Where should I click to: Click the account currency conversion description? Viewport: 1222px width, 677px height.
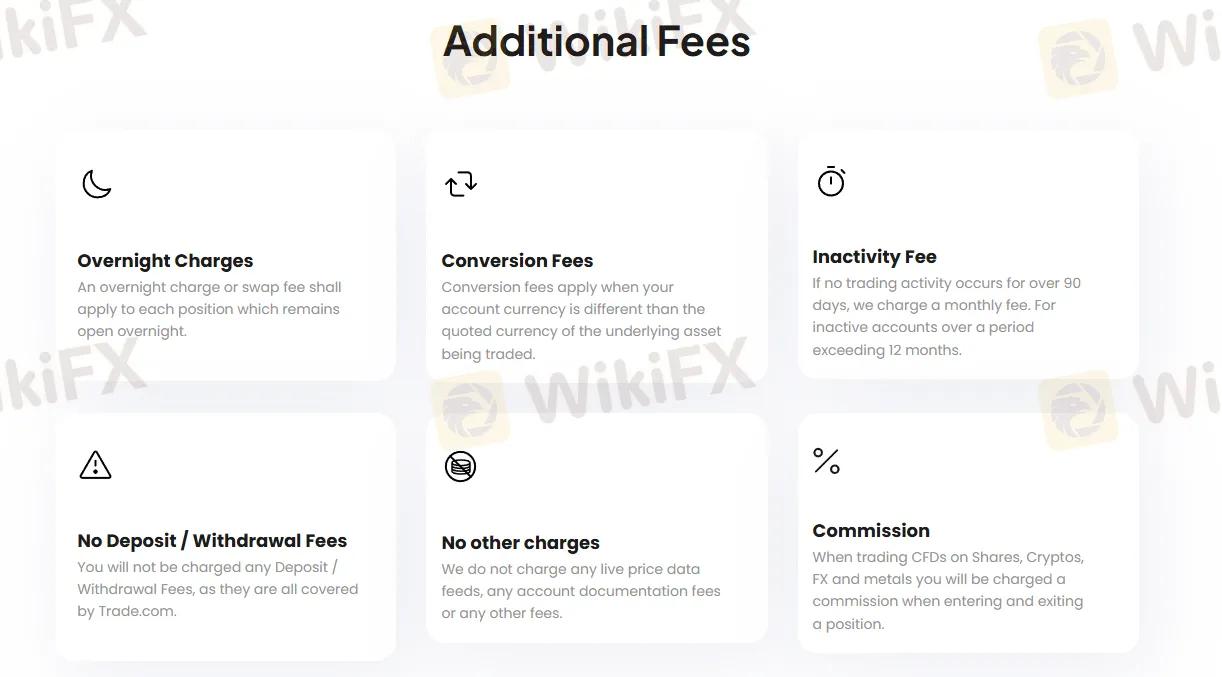pos(581,320)
